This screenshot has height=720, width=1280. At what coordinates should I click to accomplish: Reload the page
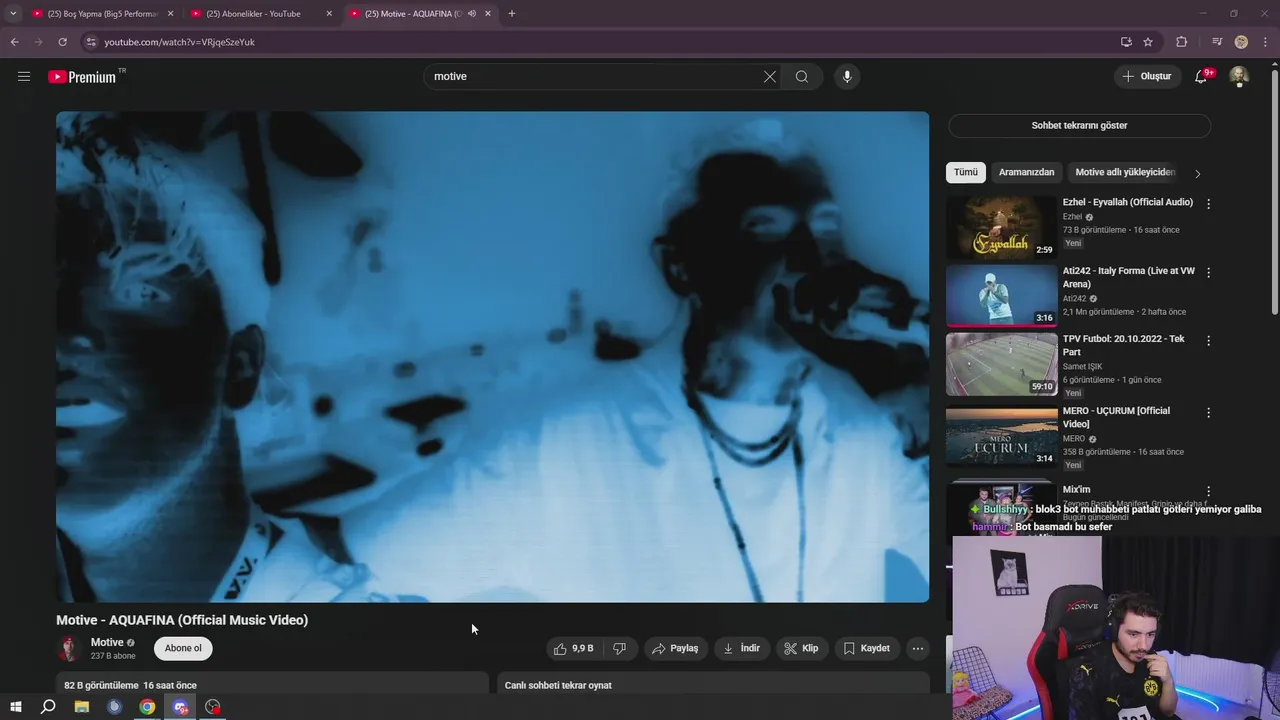(x=62, y=42)
